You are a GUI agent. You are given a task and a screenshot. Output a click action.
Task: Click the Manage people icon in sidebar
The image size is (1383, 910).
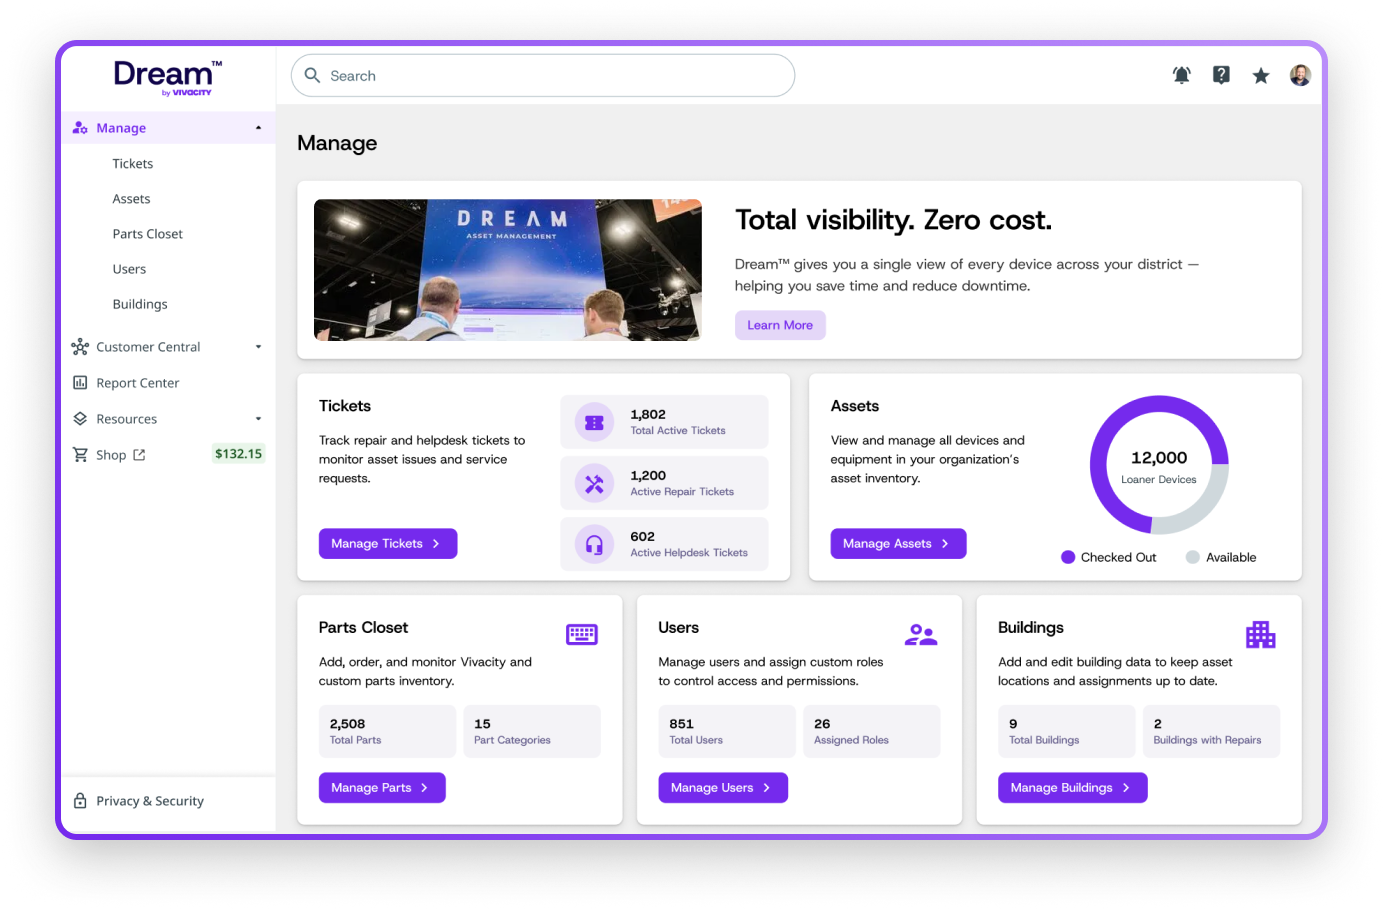coord(79,127)
